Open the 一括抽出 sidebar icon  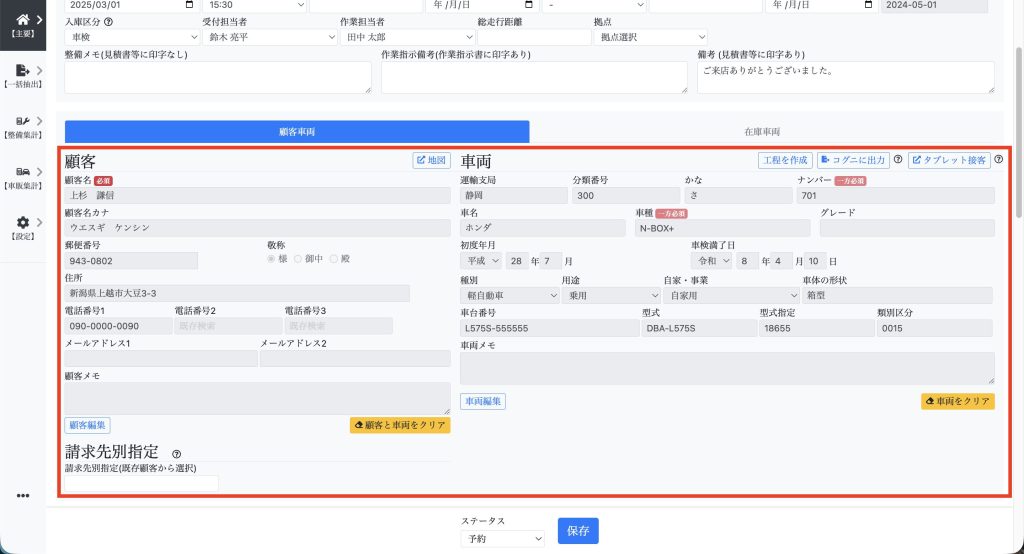[23, 70]
